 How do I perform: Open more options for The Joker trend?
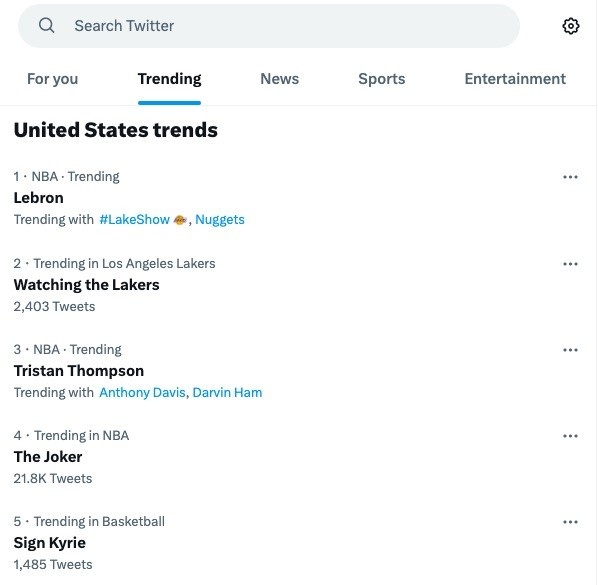coord(570,436)
